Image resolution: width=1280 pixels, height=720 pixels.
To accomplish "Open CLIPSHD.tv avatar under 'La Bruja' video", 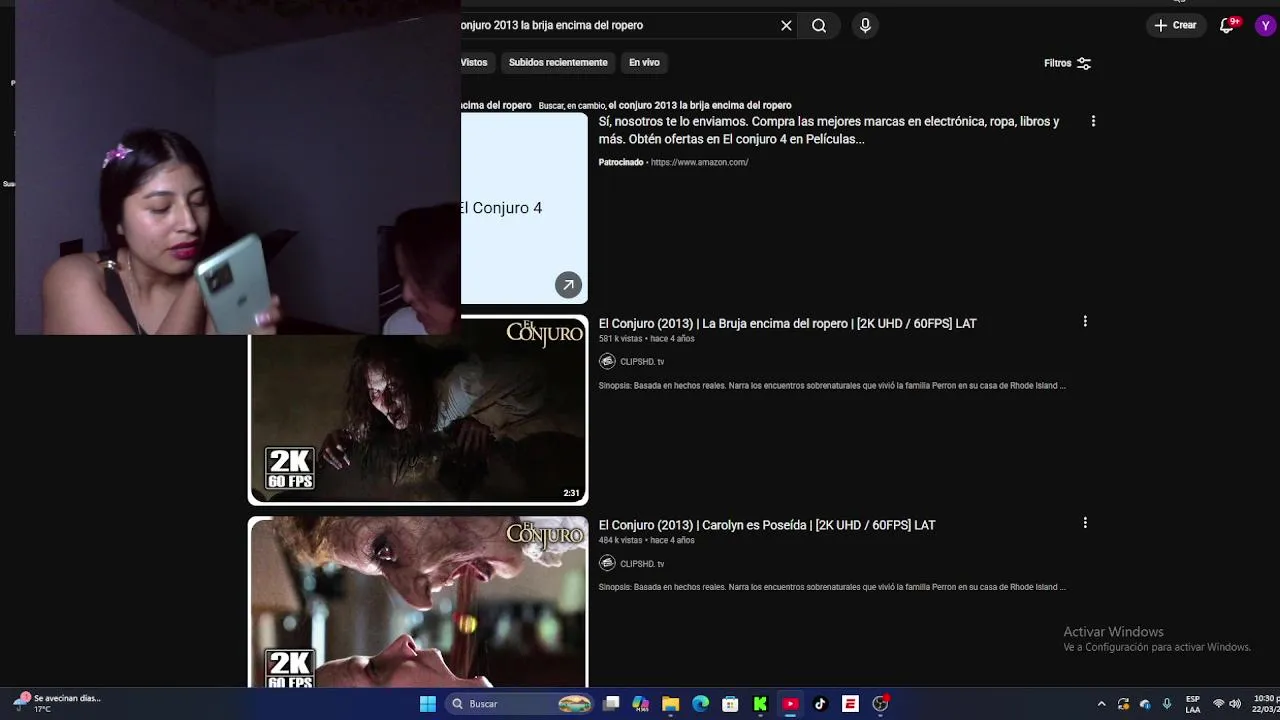I will coord(607,361).
